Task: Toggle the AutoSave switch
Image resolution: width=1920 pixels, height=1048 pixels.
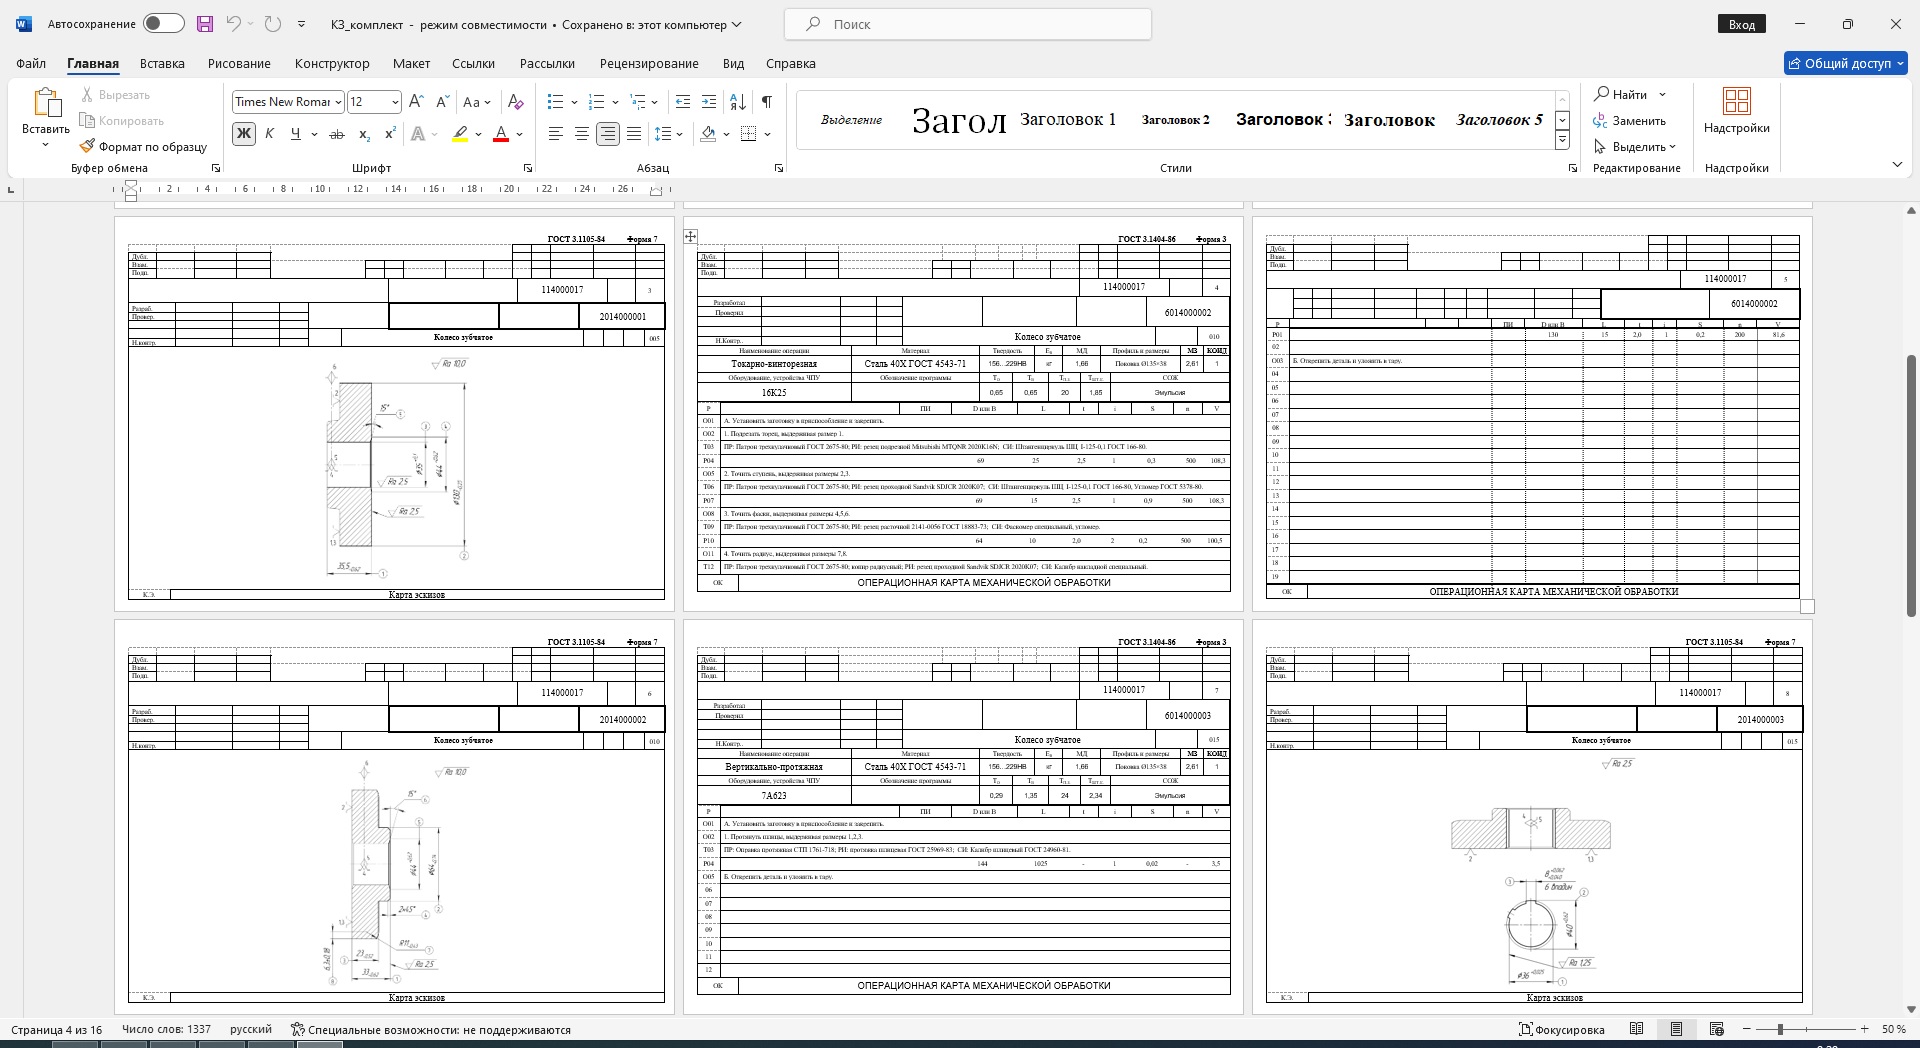Action: click(163, 24)
